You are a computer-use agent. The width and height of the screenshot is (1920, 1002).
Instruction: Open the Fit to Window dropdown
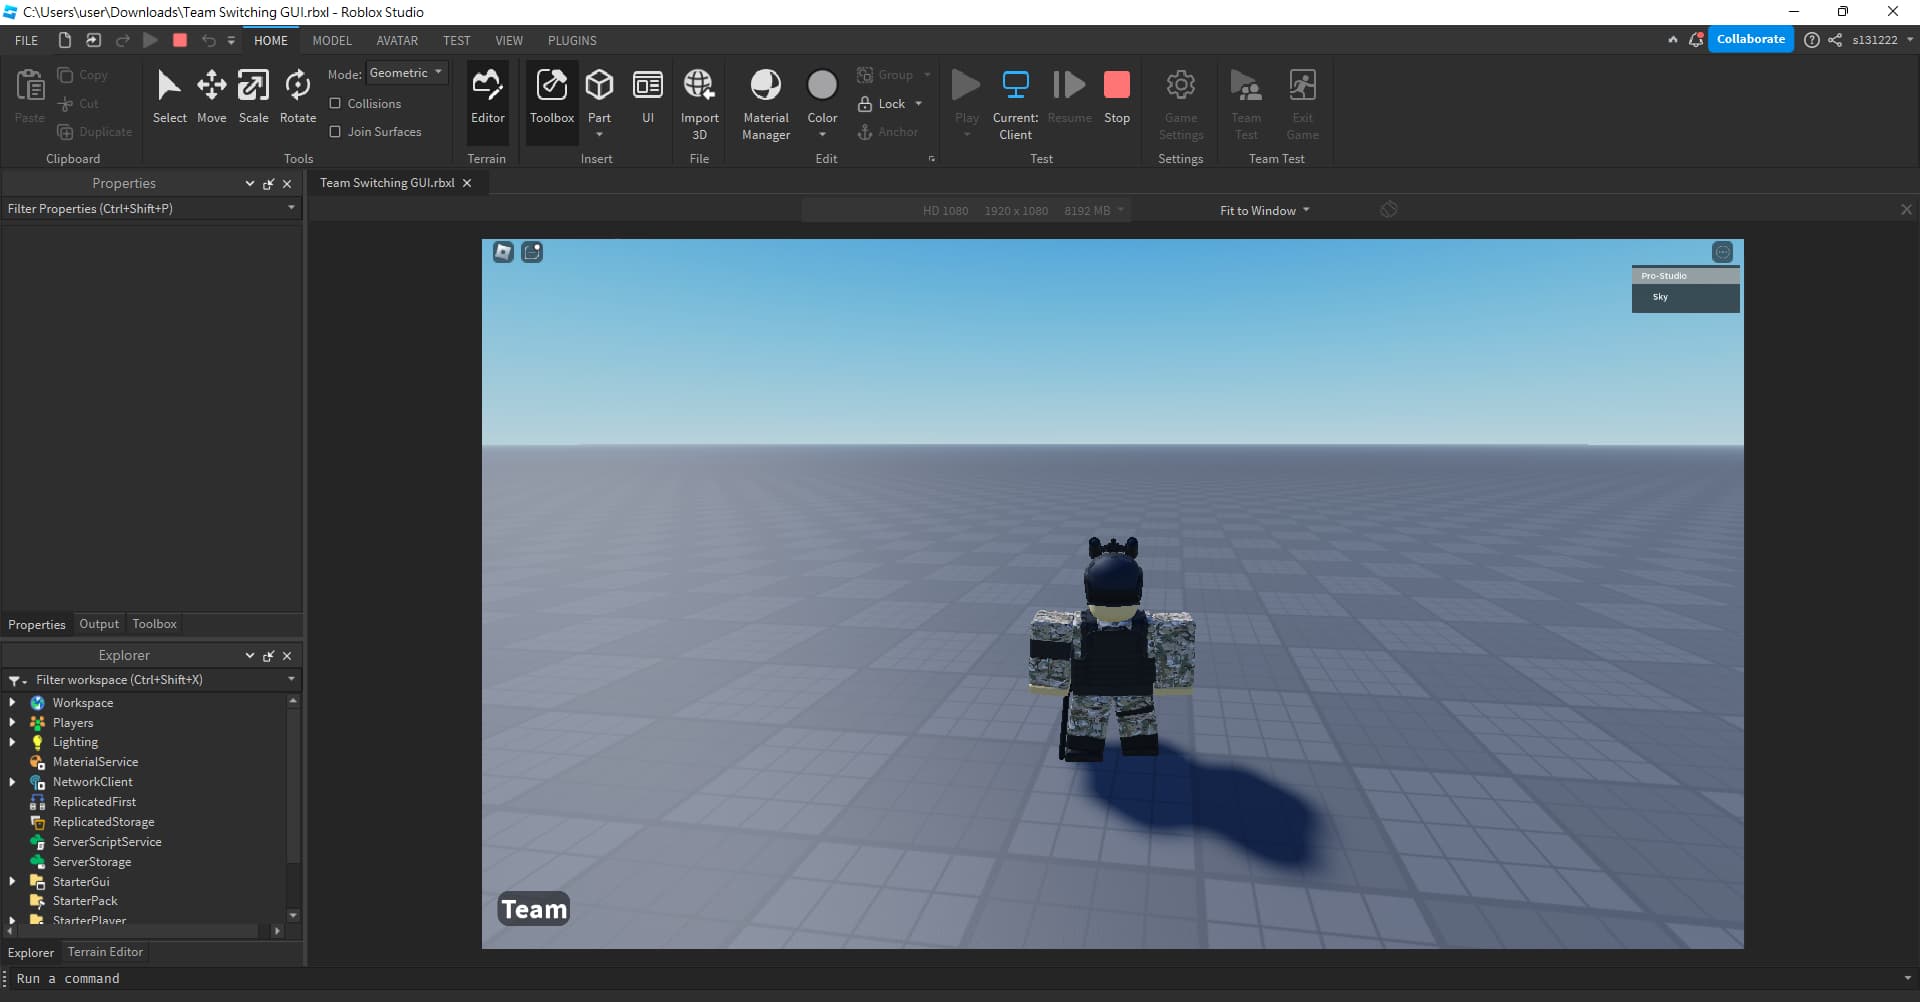1263,210
